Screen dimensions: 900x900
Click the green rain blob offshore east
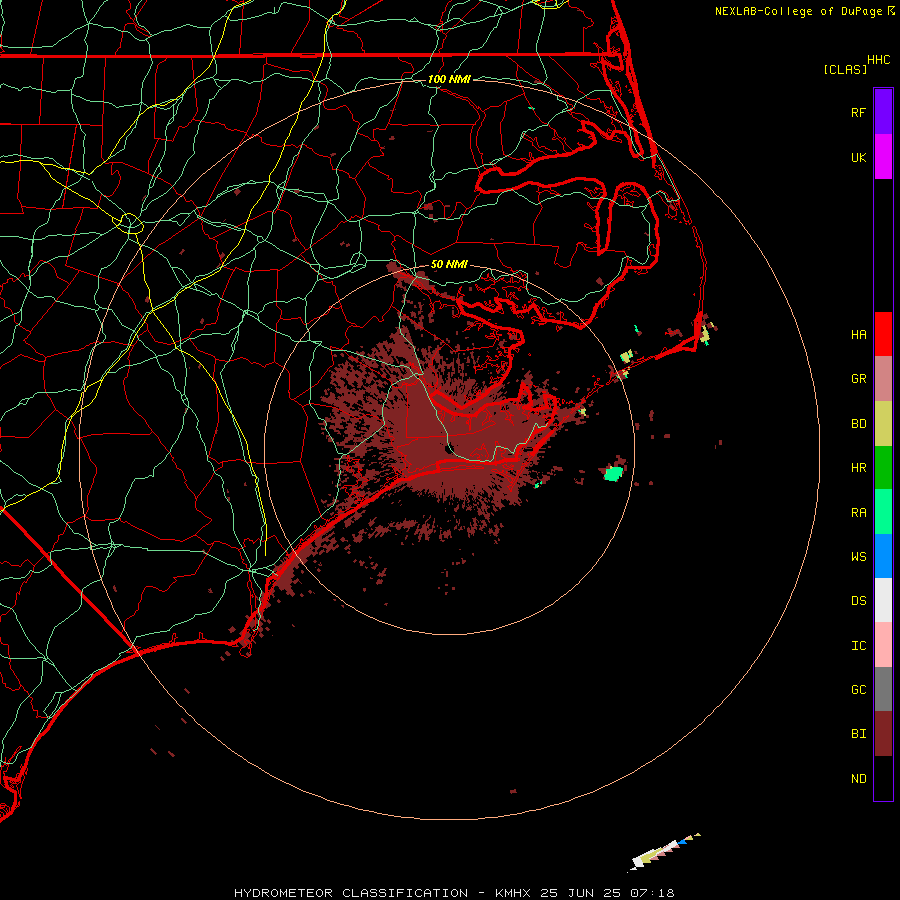click(614, 474)
